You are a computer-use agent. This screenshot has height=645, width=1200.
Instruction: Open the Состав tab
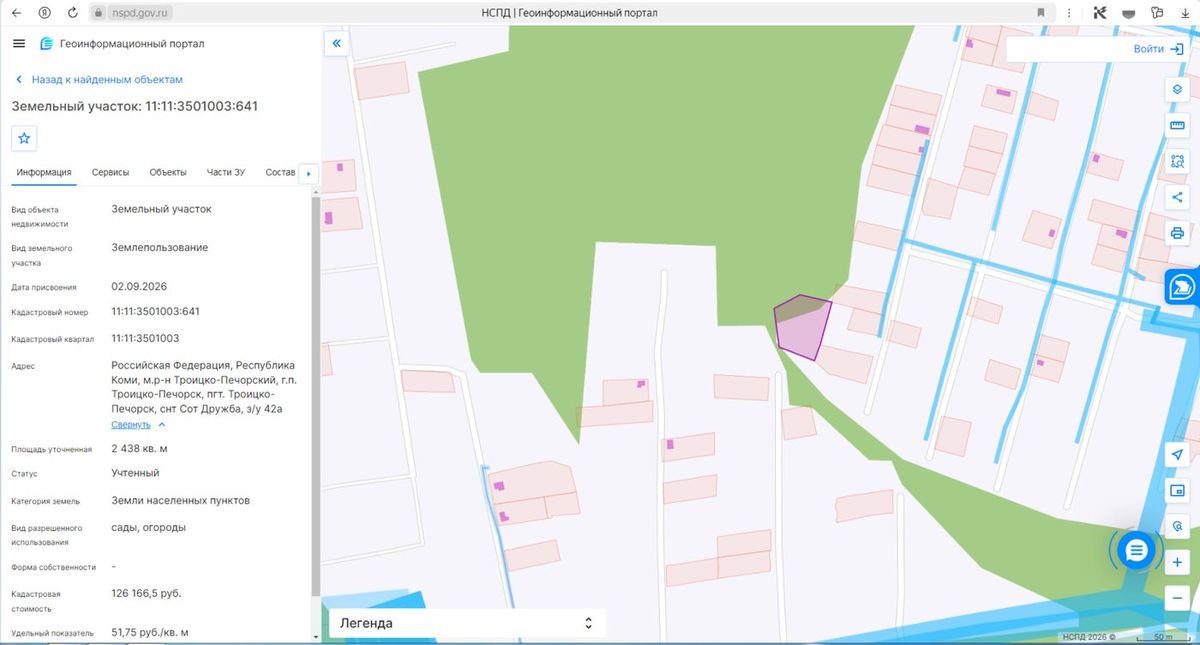(x=281, y=172)
